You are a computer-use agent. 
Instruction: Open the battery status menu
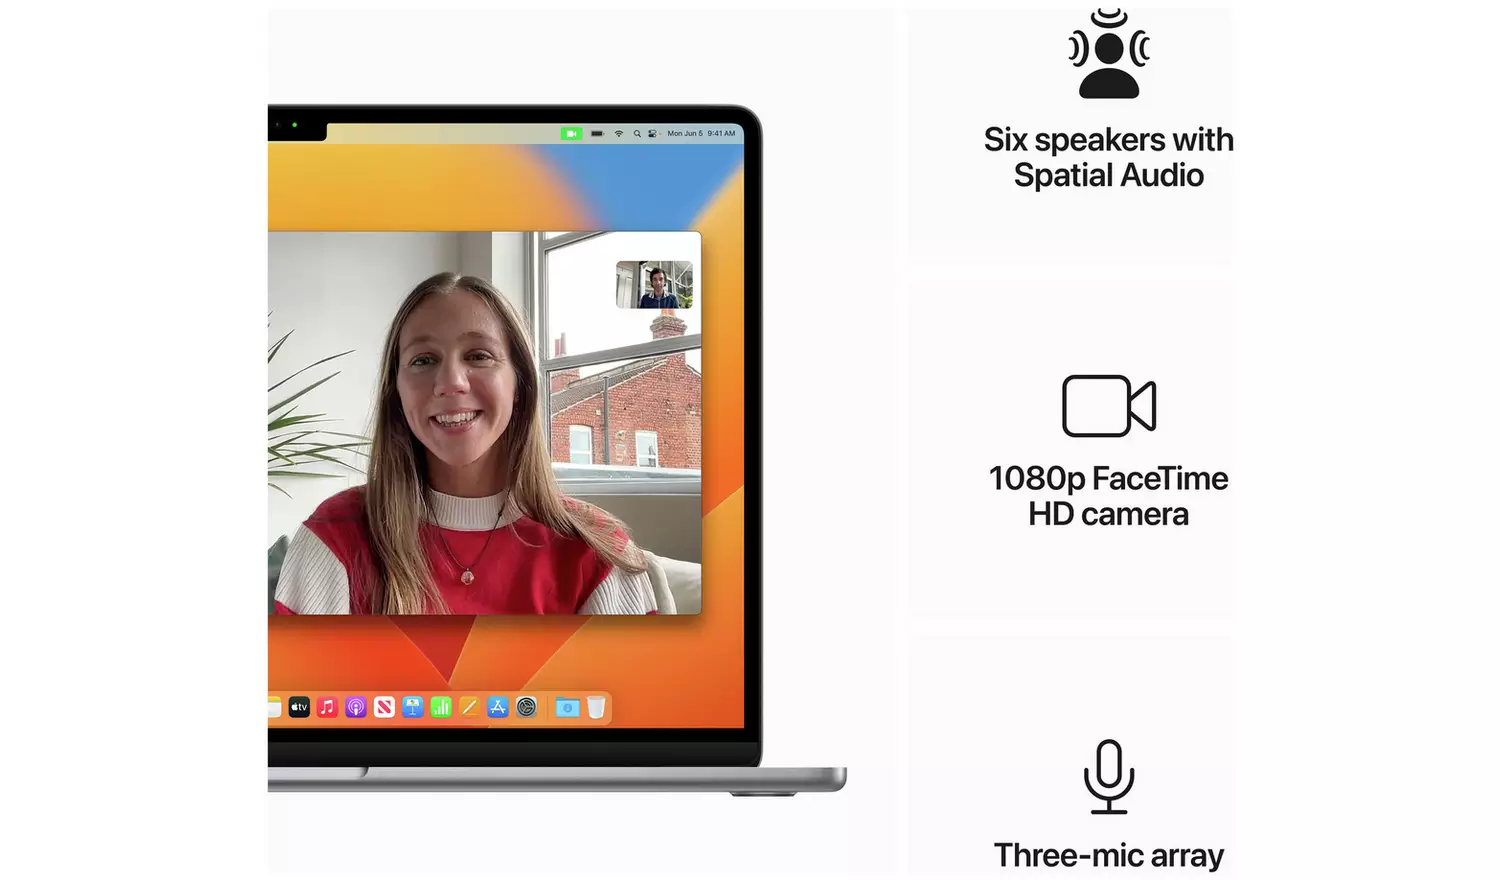pos(597,133)
